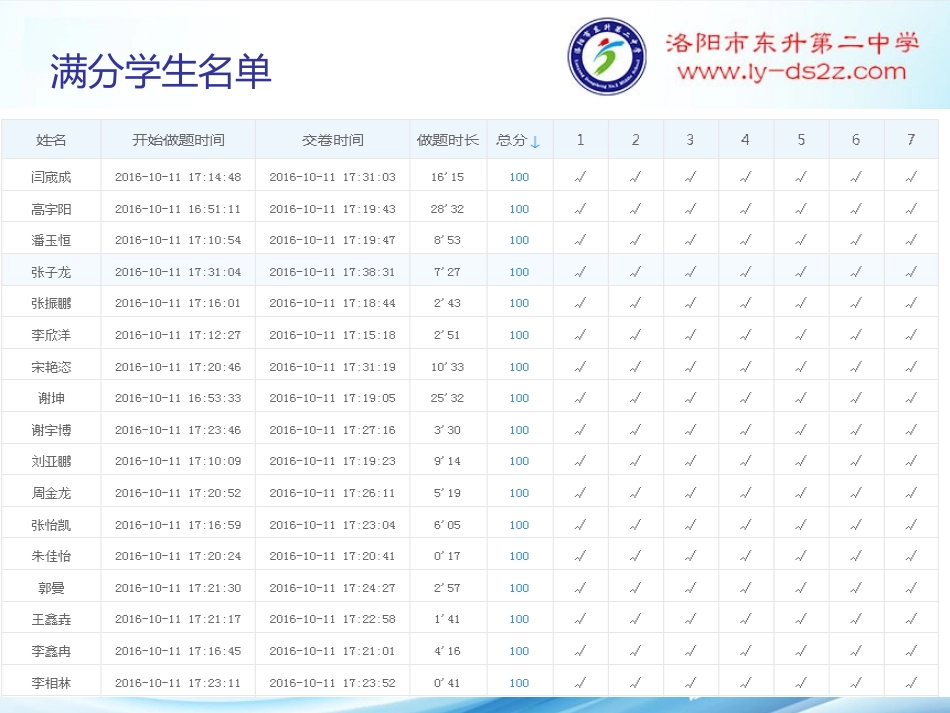Sort by the 交卷时间 column header

click(x=333, y=140)
